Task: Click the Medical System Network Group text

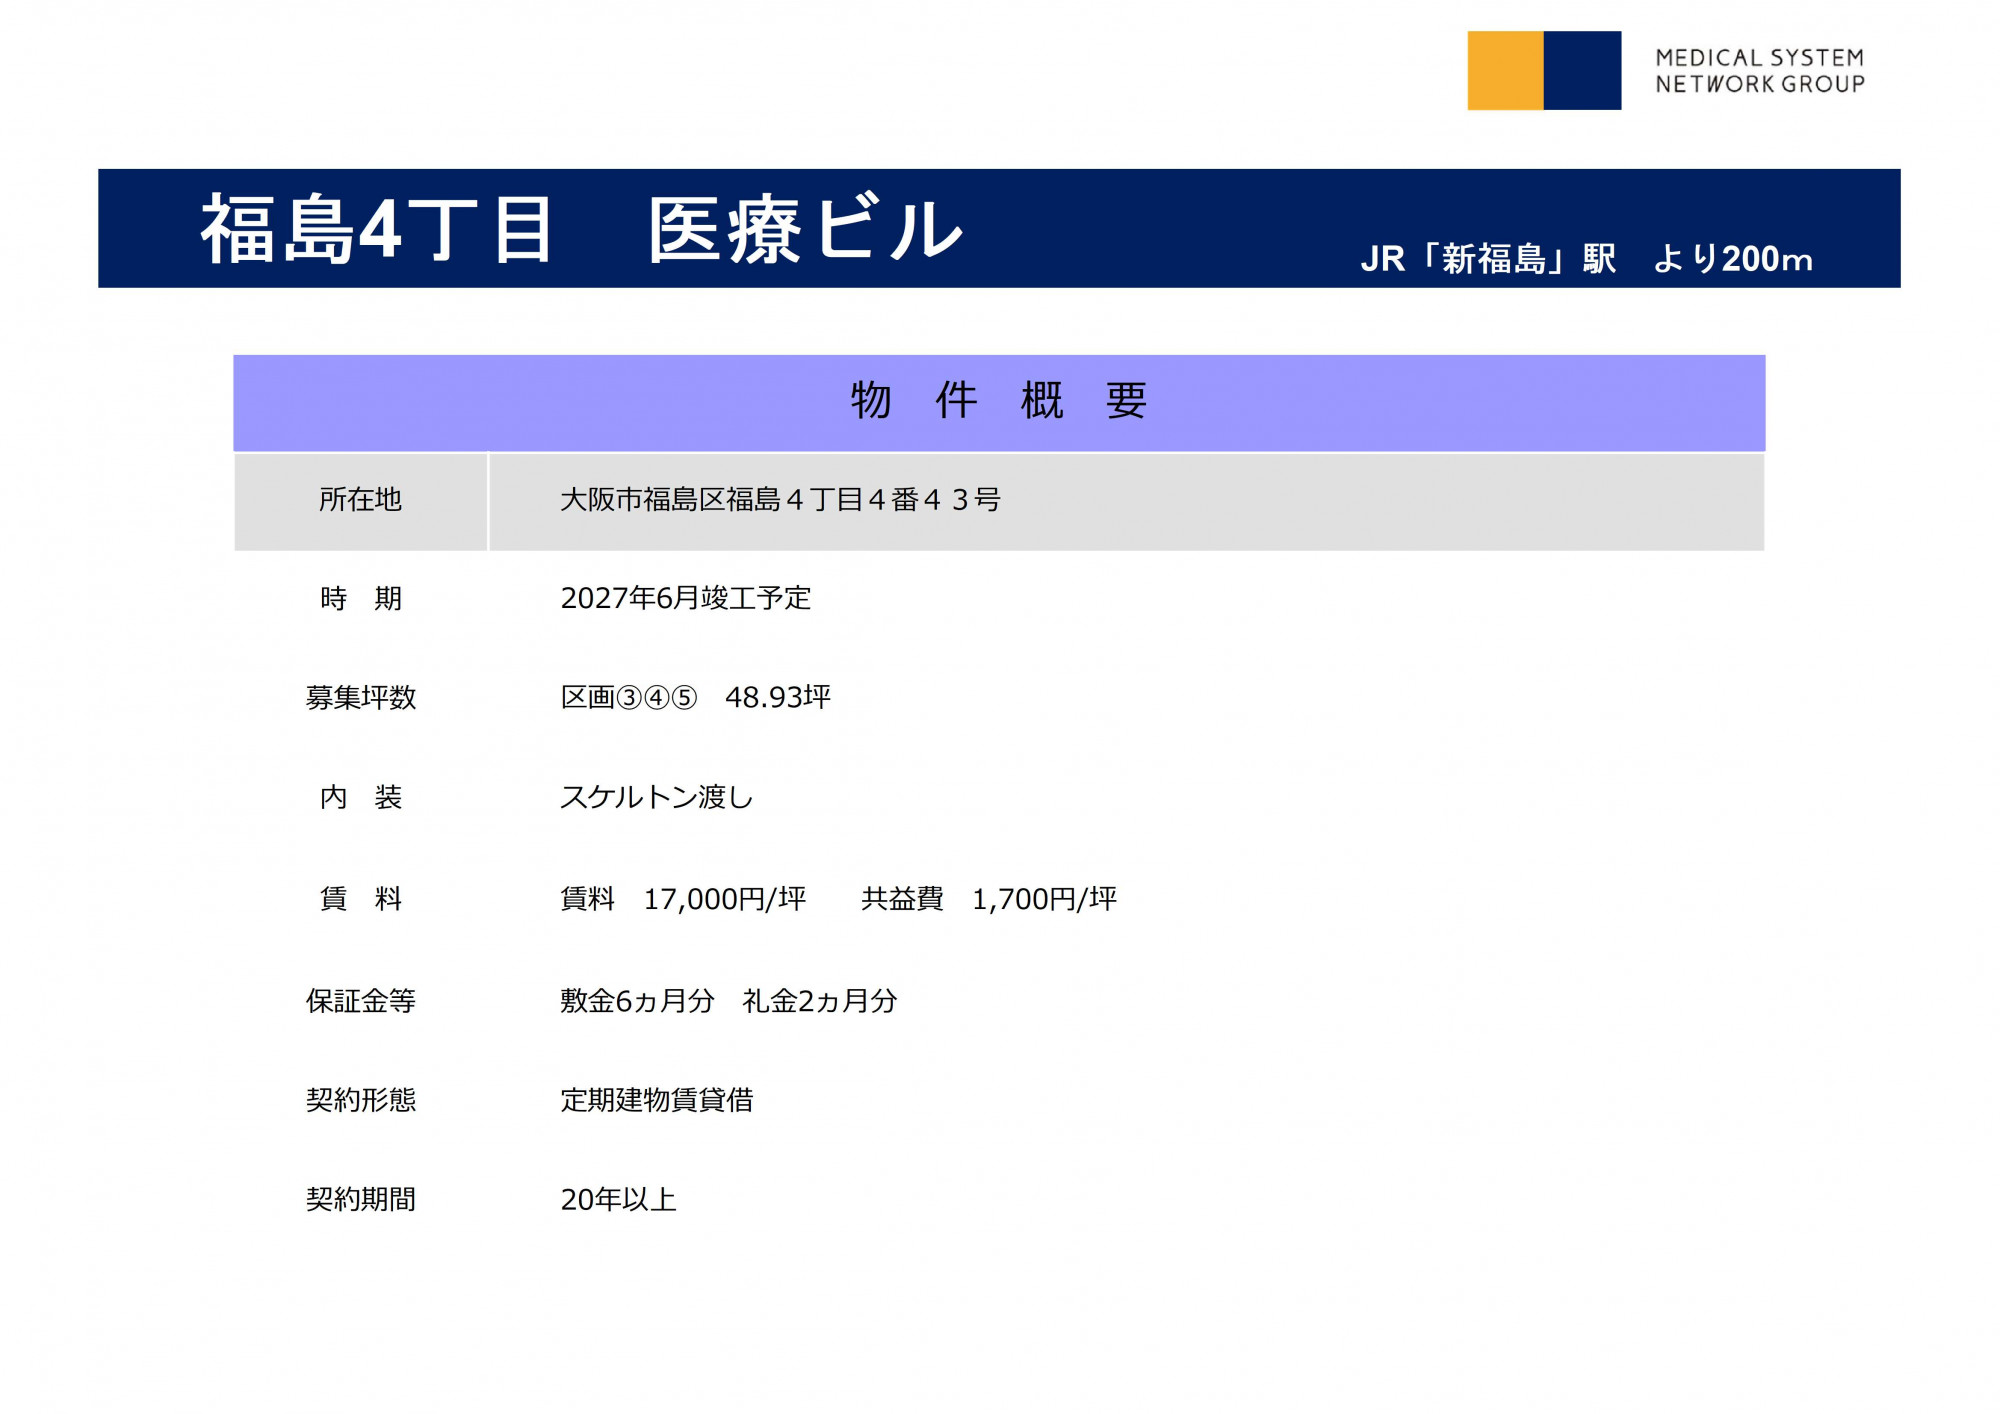Action: click(1759, 71)
